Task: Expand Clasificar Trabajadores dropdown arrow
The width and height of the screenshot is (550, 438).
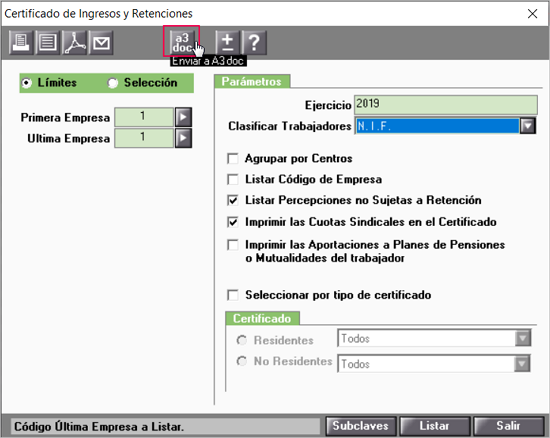Action: (x=528, y=126)
